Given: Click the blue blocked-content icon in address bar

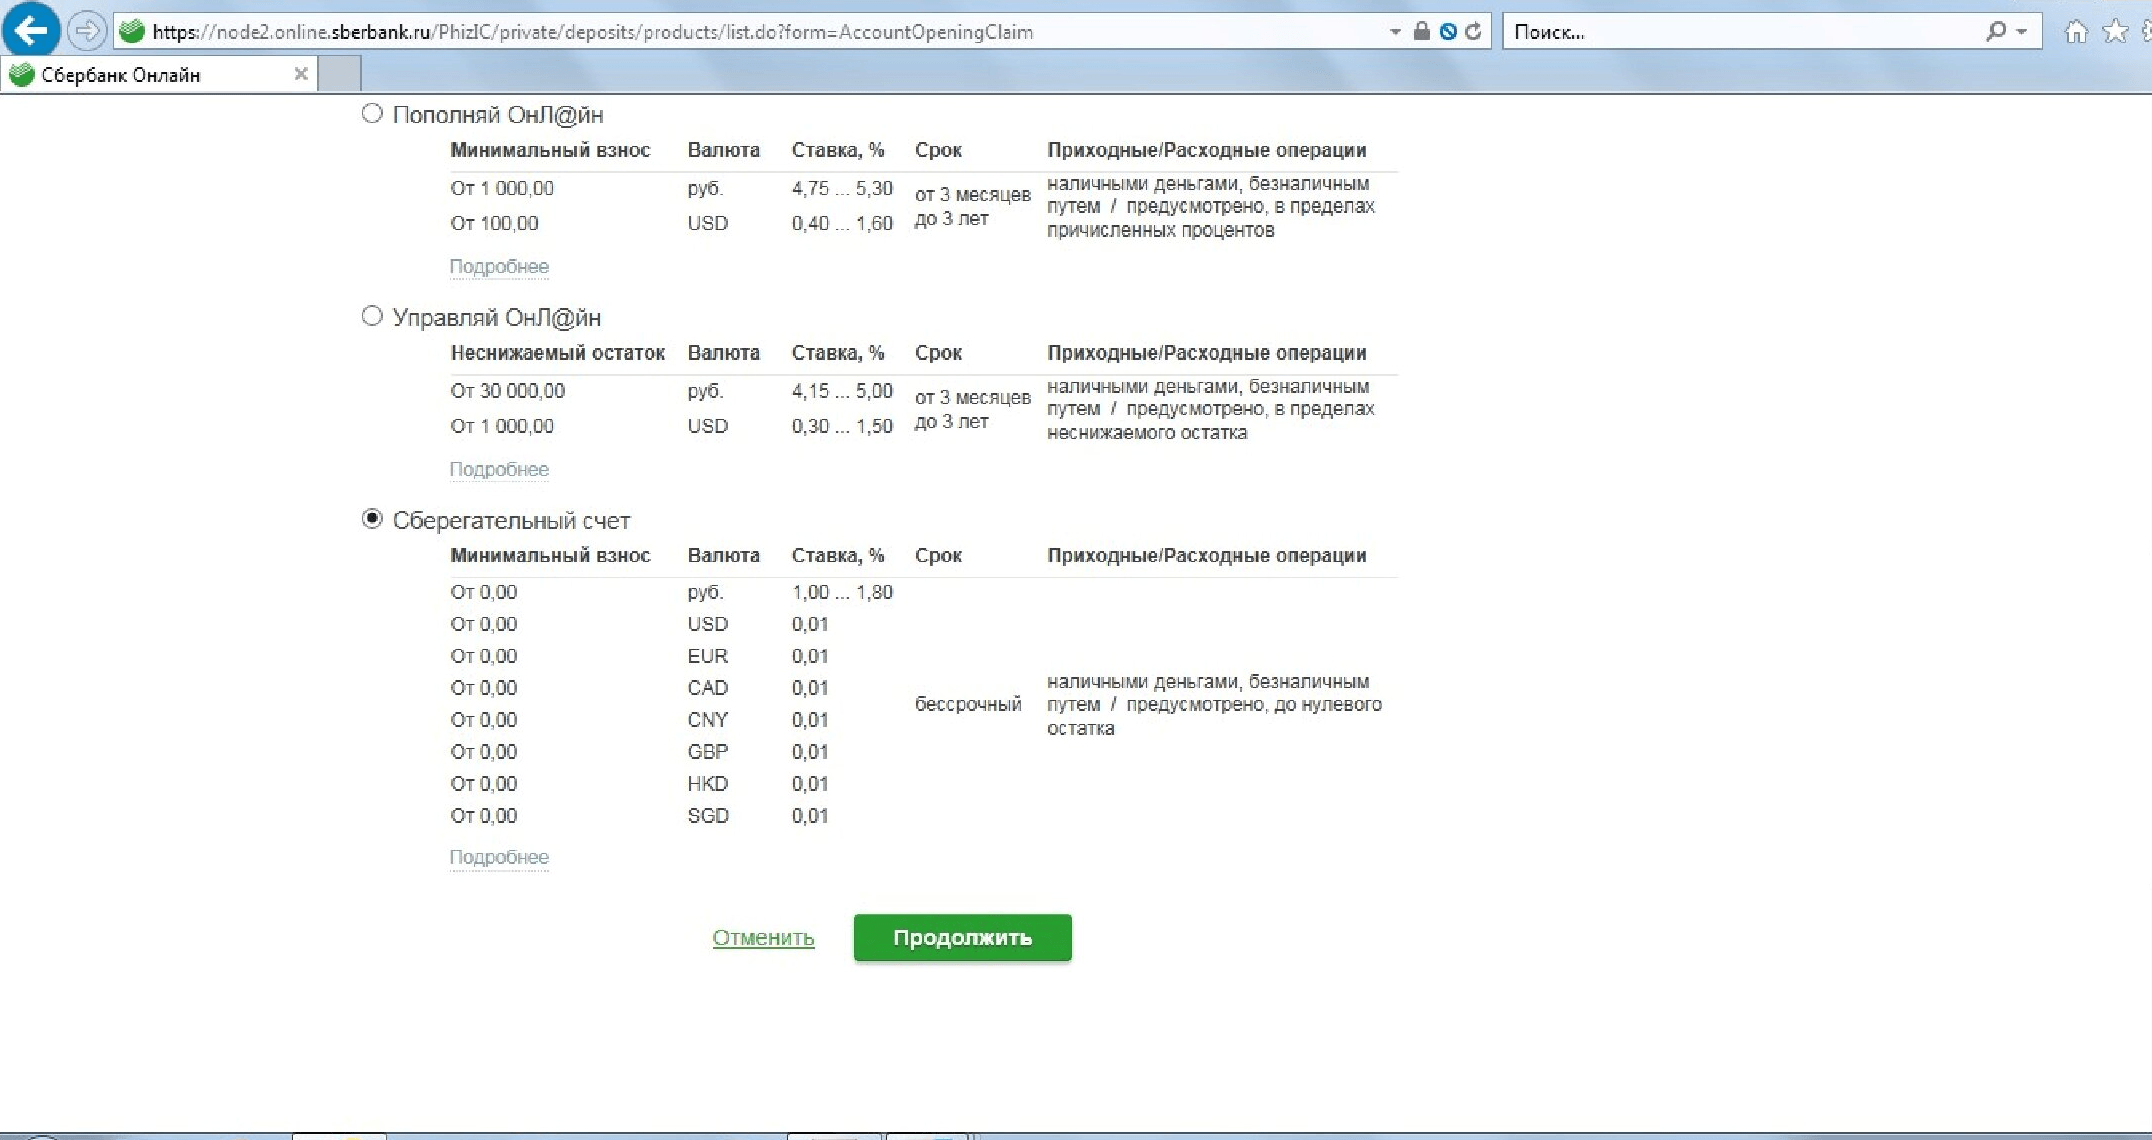Looking at the screenshot, I should pyautogui.click(x=1447, y=31).
